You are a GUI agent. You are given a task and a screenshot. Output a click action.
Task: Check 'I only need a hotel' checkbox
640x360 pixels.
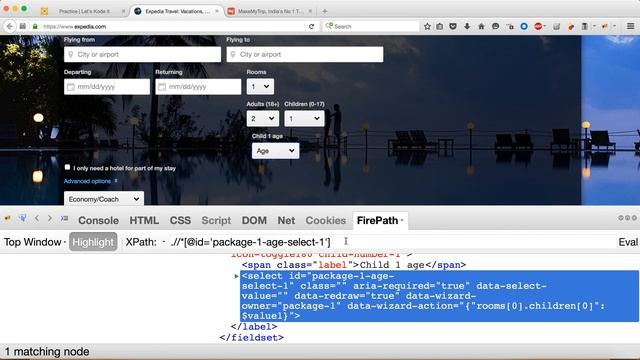pyautogui.click(x=67, y=167)
